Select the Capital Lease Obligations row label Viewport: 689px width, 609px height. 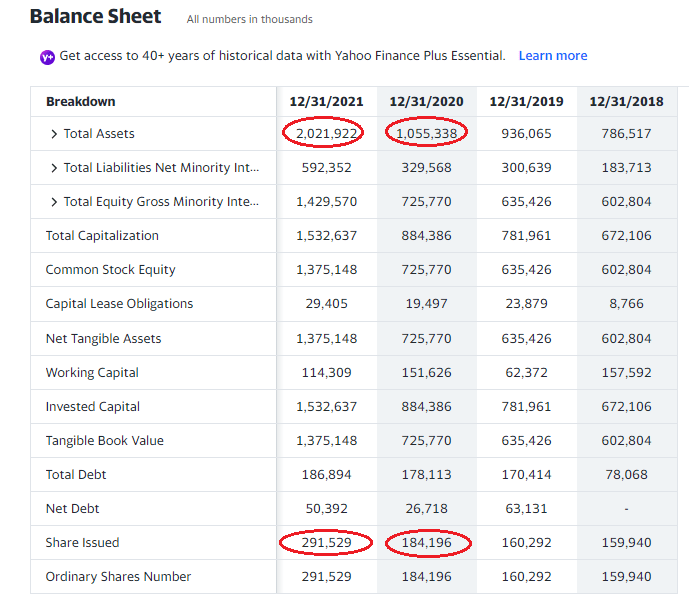click(x=119, y=304)
